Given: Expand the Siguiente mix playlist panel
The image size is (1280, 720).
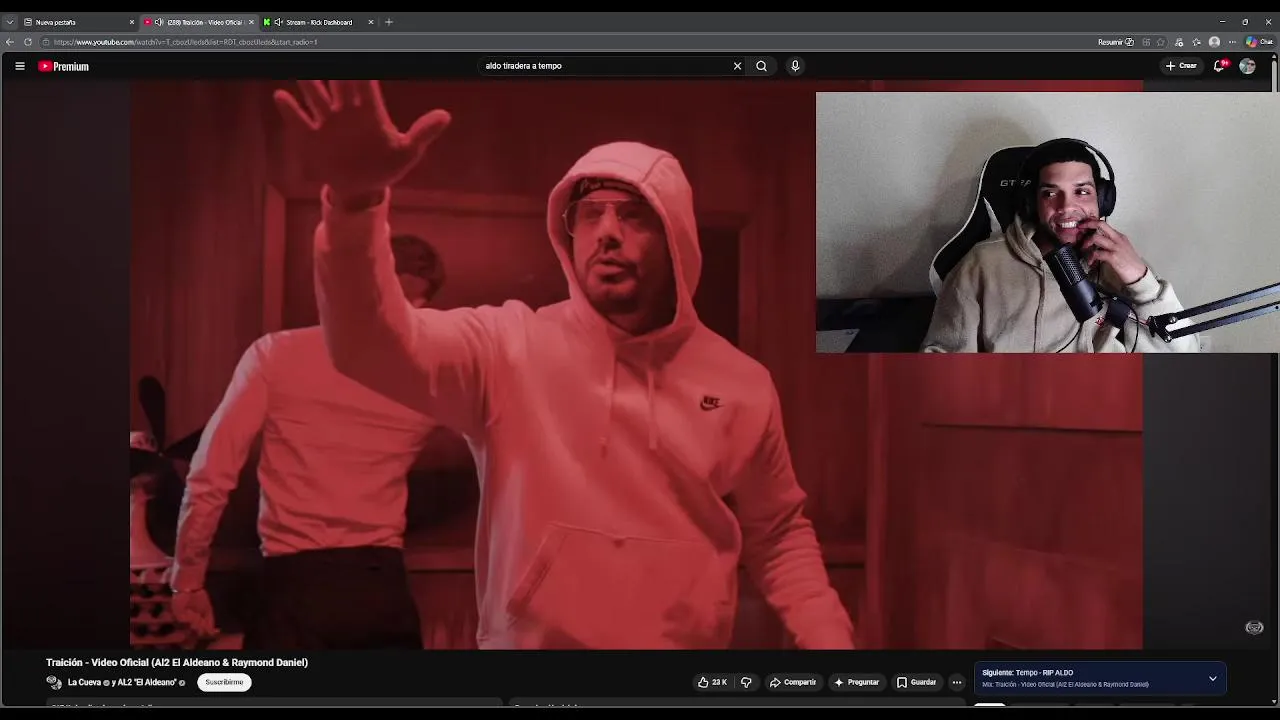Looking at the screenshot, I should (1213, 679).
